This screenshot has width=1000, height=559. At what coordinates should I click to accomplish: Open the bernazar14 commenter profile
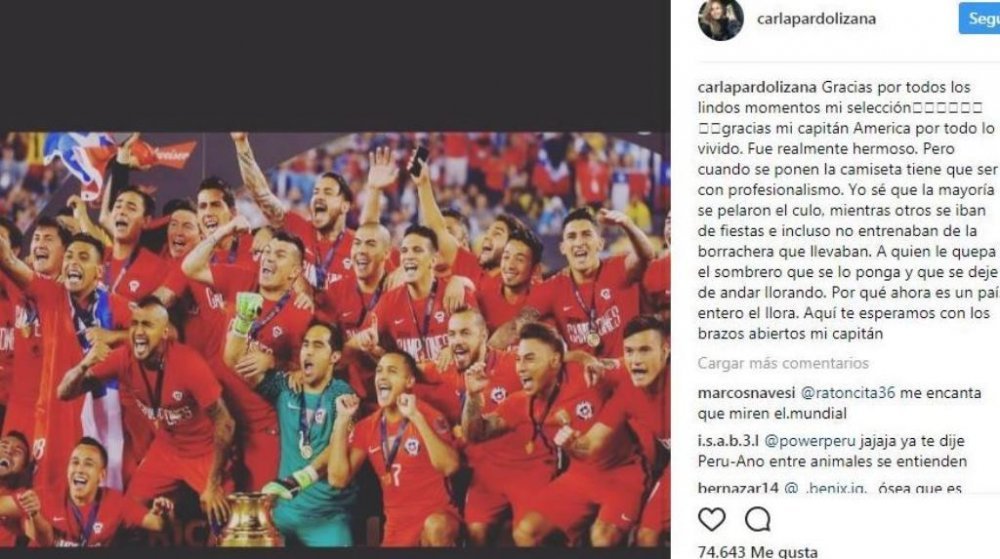738,488
